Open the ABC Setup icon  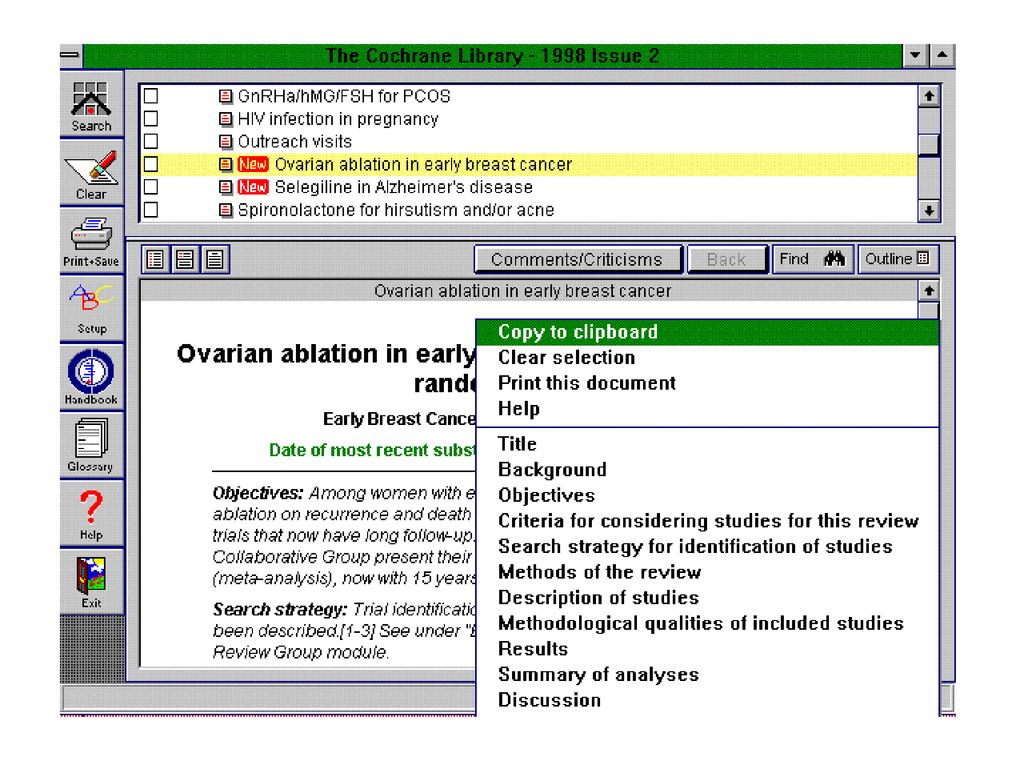click(91, 308)
